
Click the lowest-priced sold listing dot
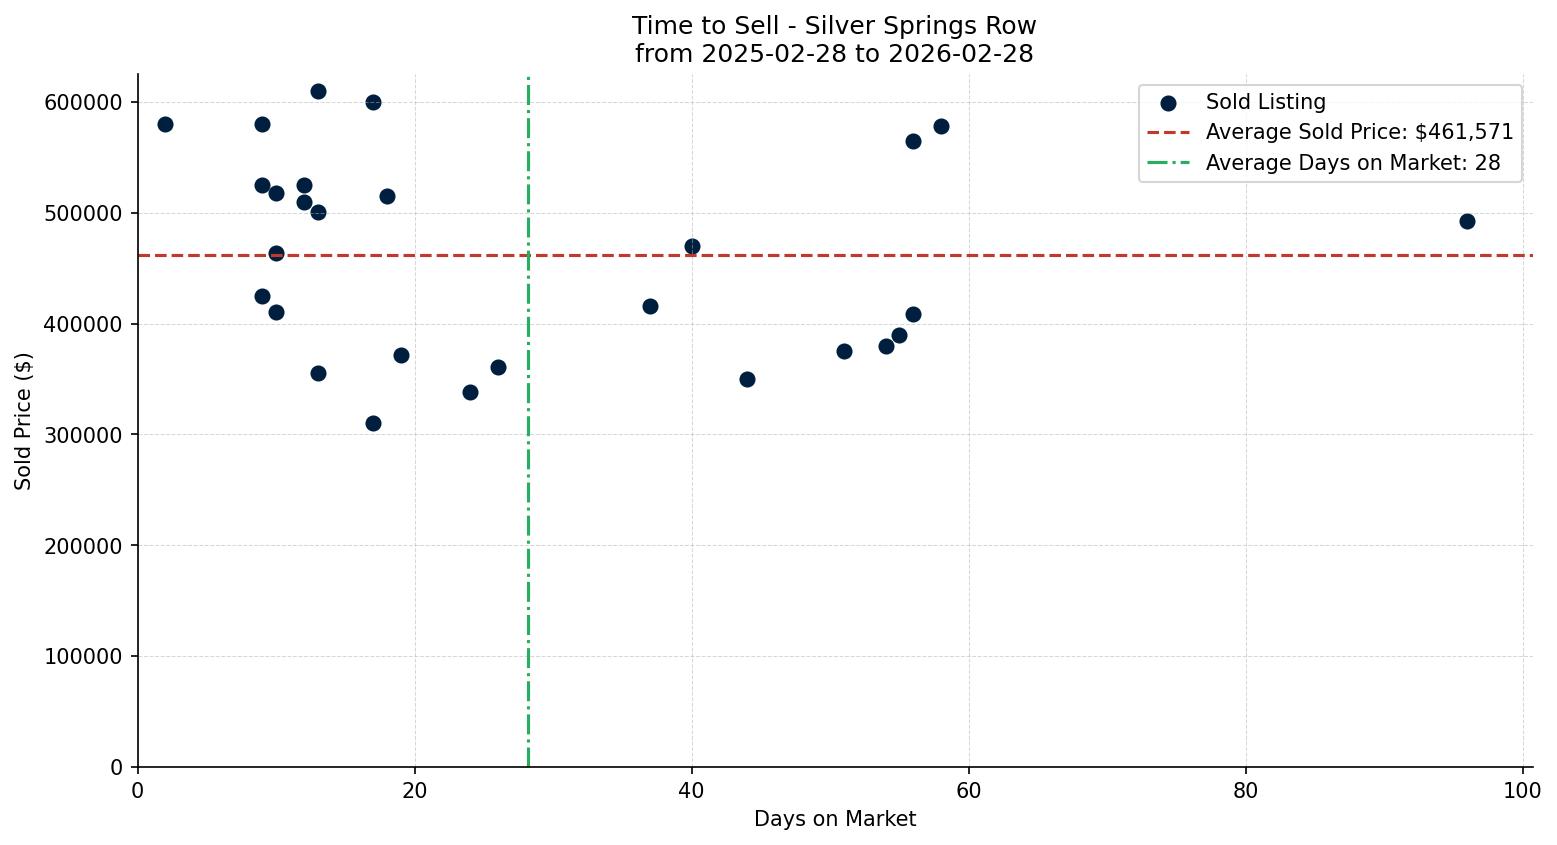coord(373,424)
